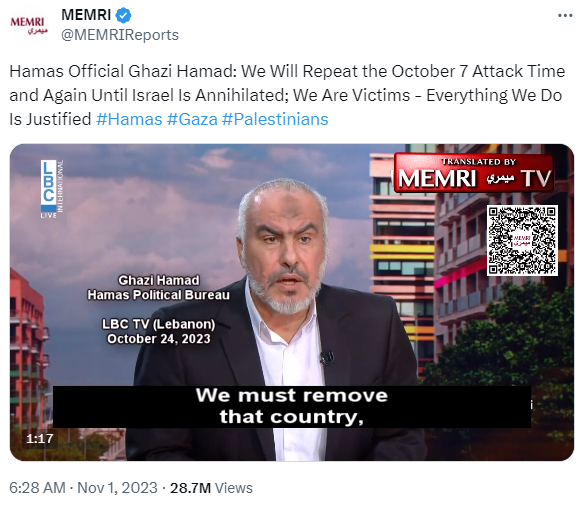Open the three-dot more options menu

565,16
